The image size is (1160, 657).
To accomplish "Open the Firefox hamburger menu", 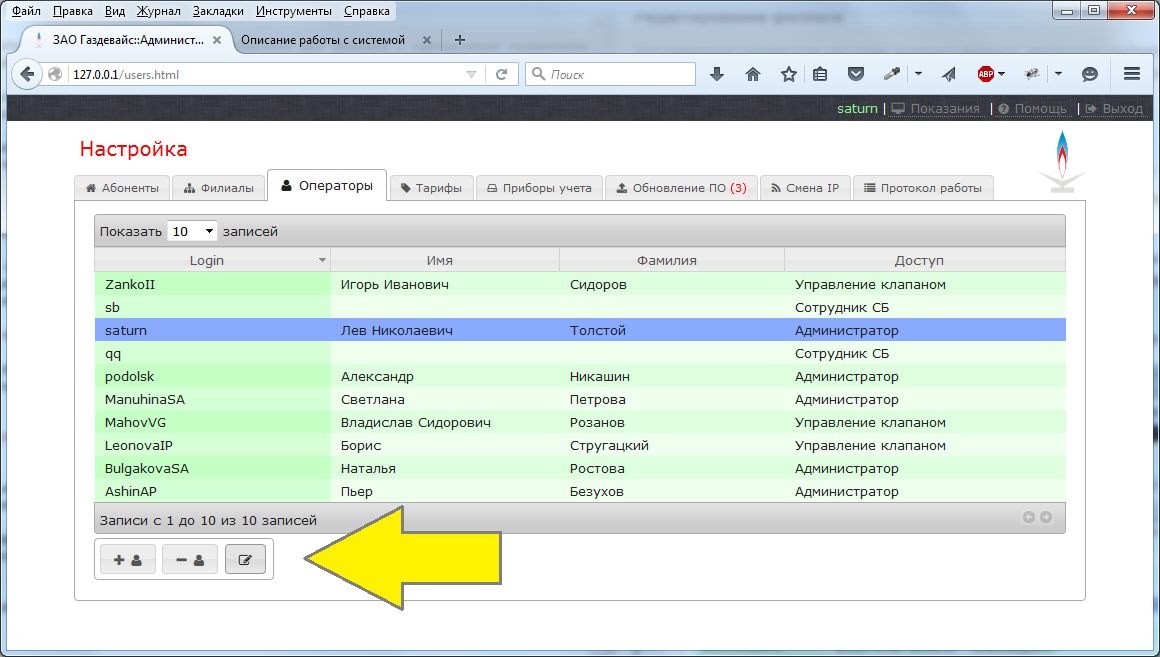I will click(1132, 74).
